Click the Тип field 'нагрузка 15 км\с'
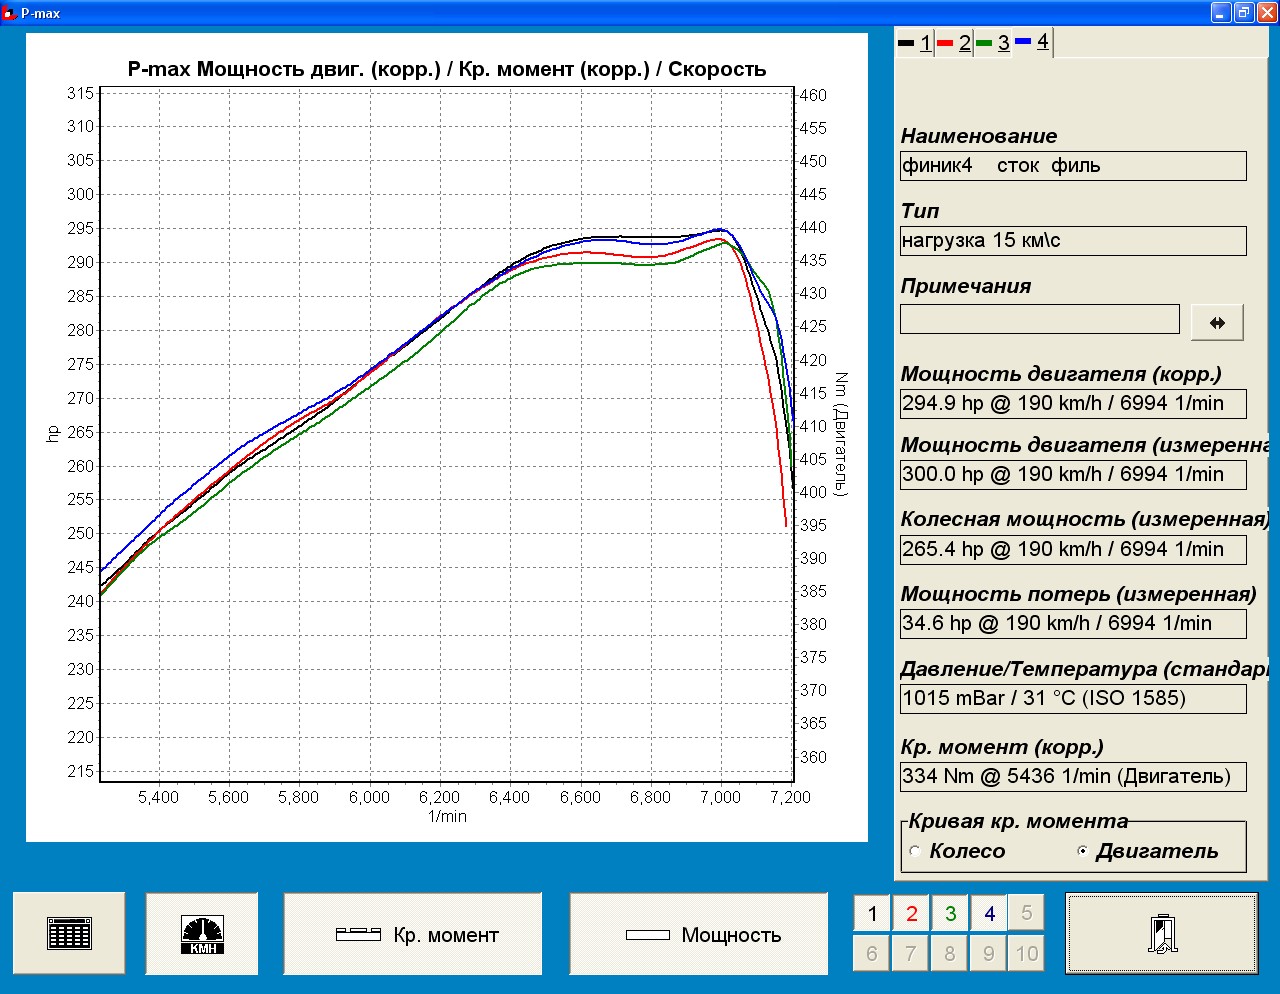 coord(1073,241)
